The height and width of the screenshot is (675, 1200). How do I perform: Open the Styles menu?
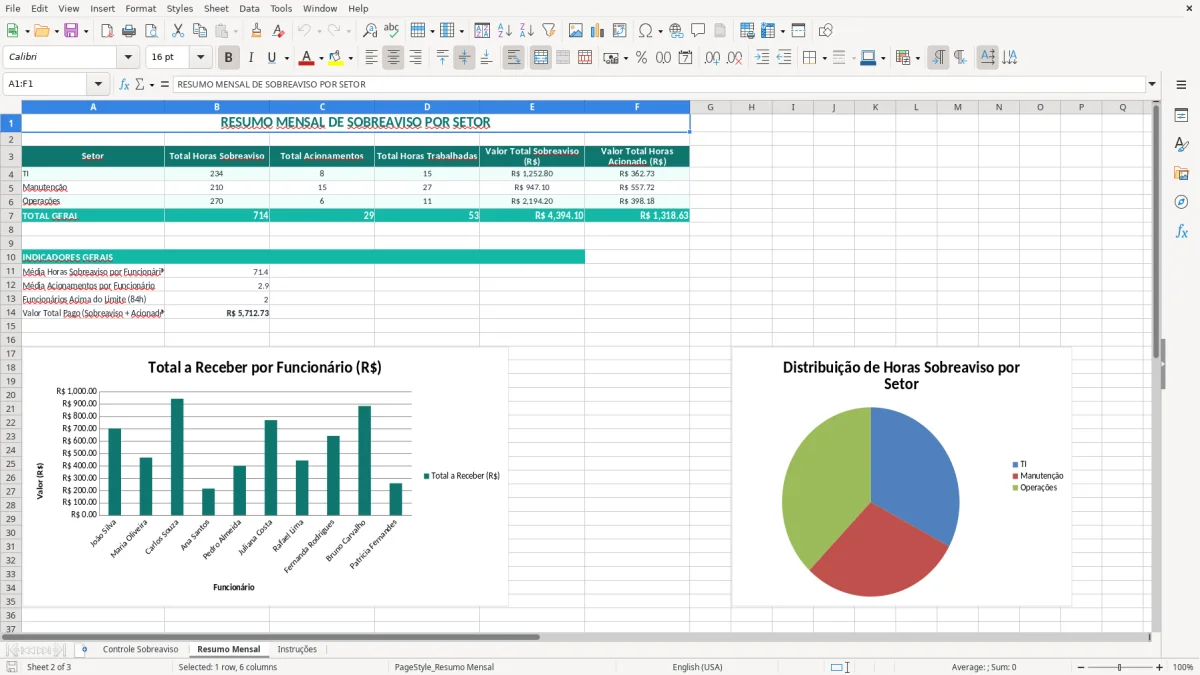point(180,8)
